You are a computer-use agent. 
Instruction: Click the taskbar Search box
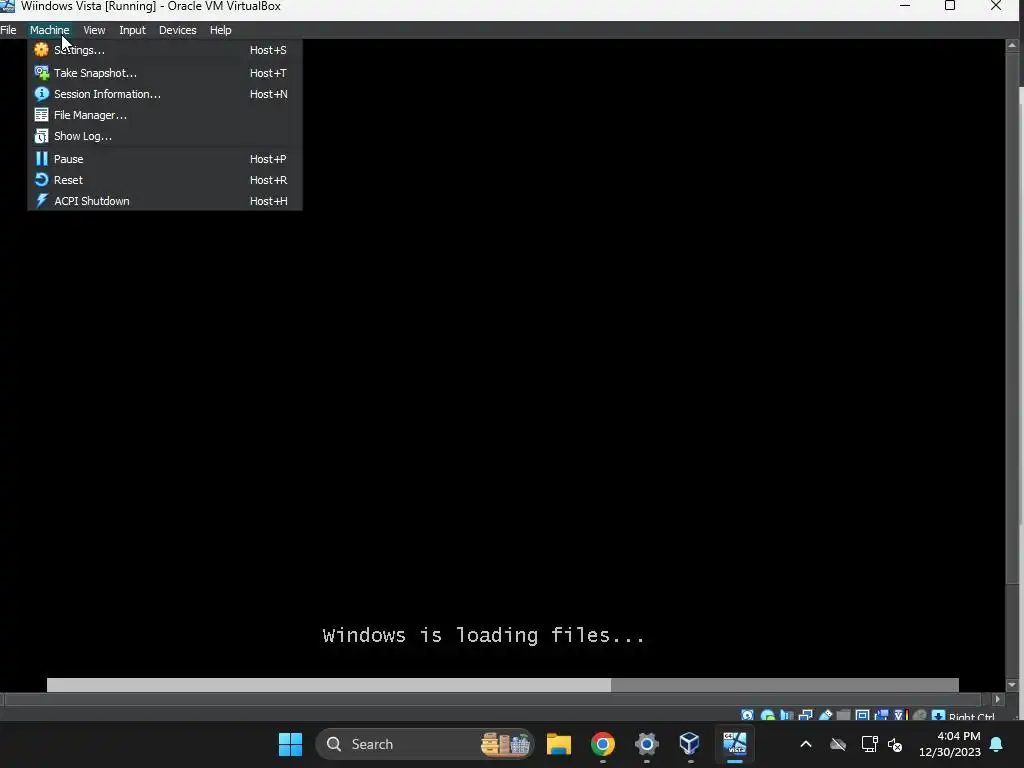point(424,744)
